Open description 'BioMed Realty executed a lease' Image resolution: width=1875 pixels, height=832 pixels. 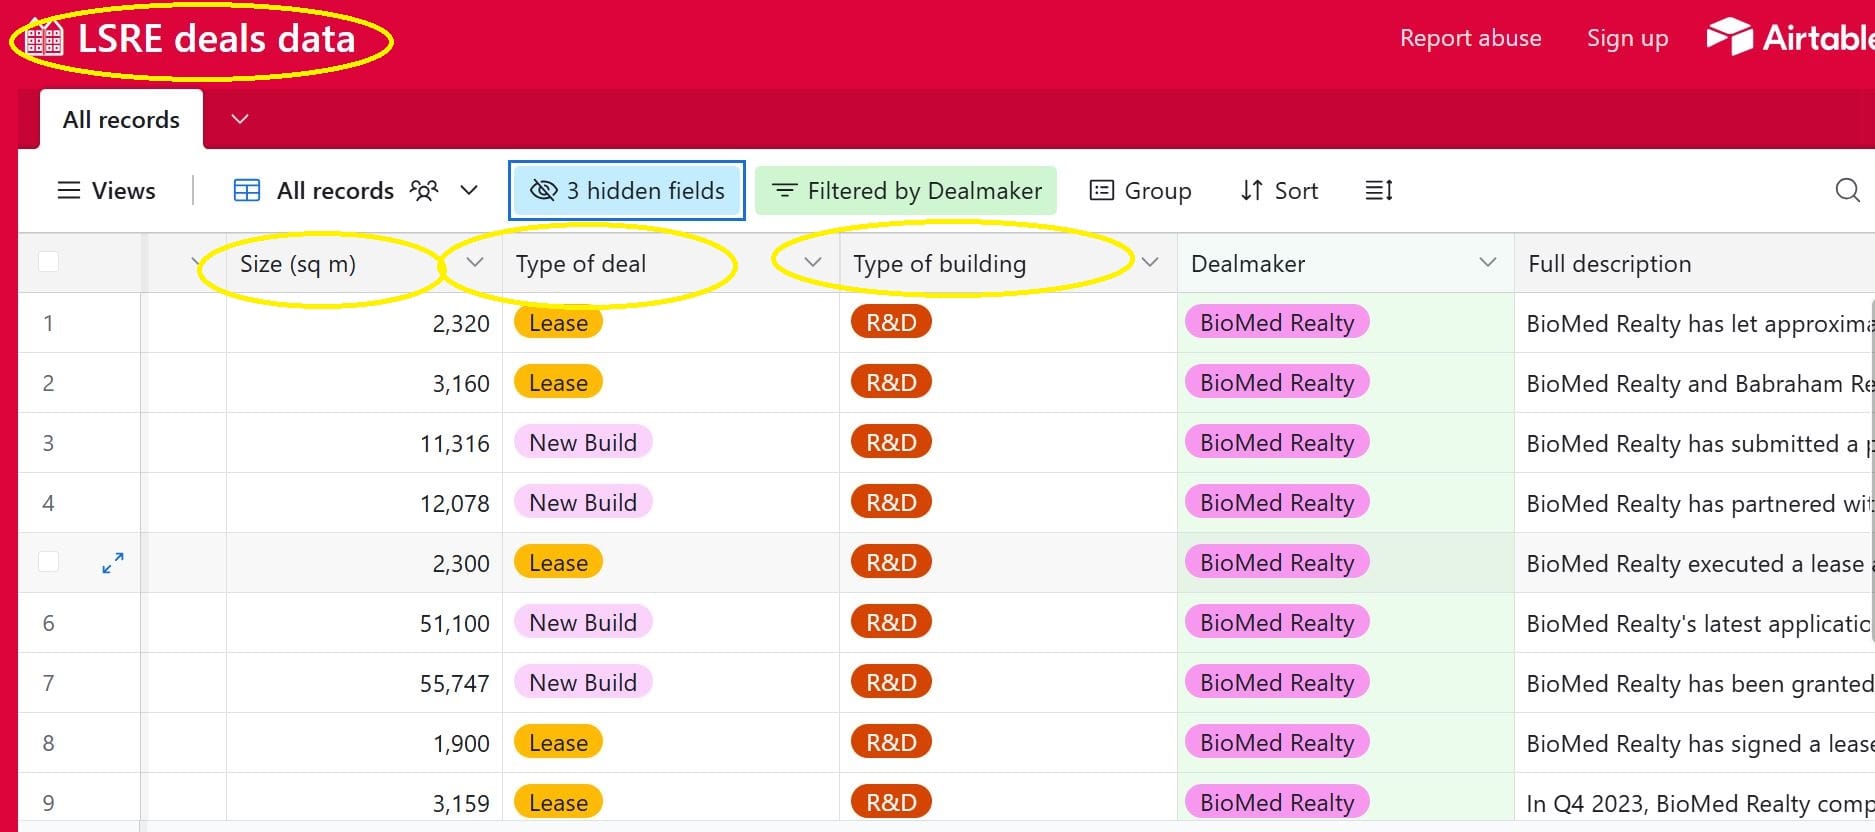click(1695, 563)
